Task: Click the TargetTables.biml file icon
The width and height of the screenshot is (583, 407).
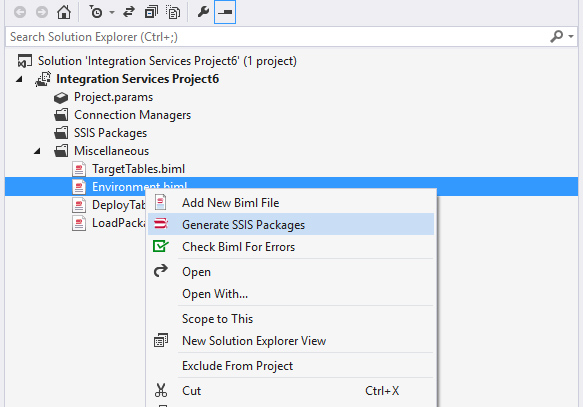Action: [x=79, y=169]
